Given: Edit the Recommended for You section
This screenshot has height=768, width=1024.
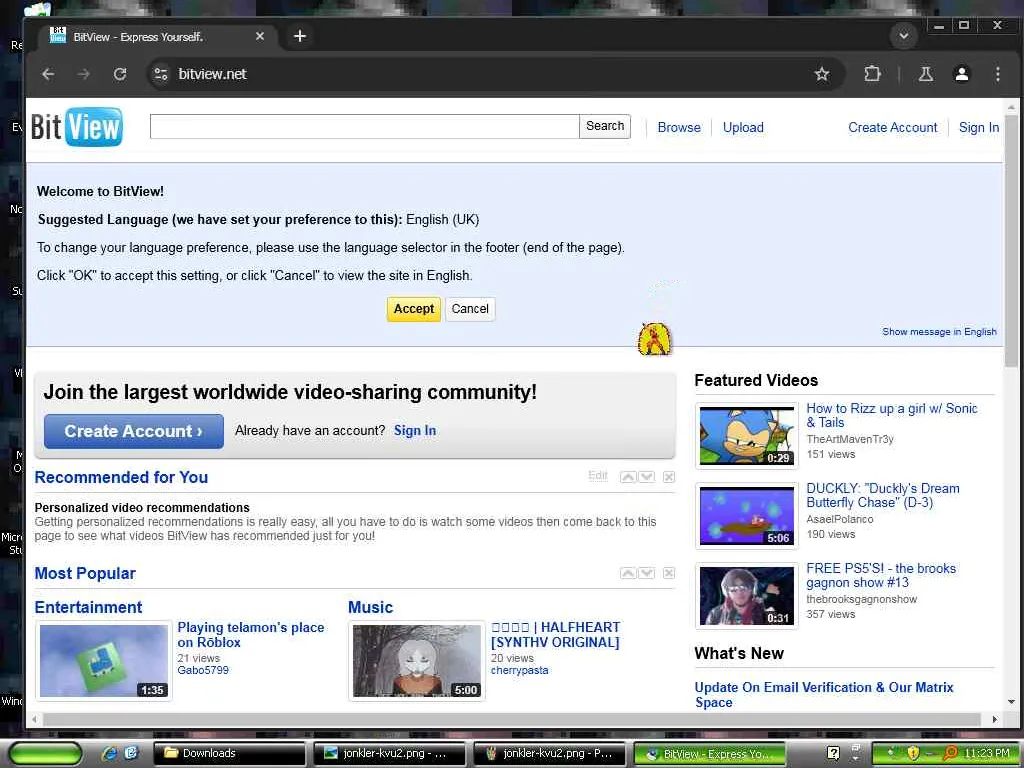Looking at the screenshot, I should point(598,475).
